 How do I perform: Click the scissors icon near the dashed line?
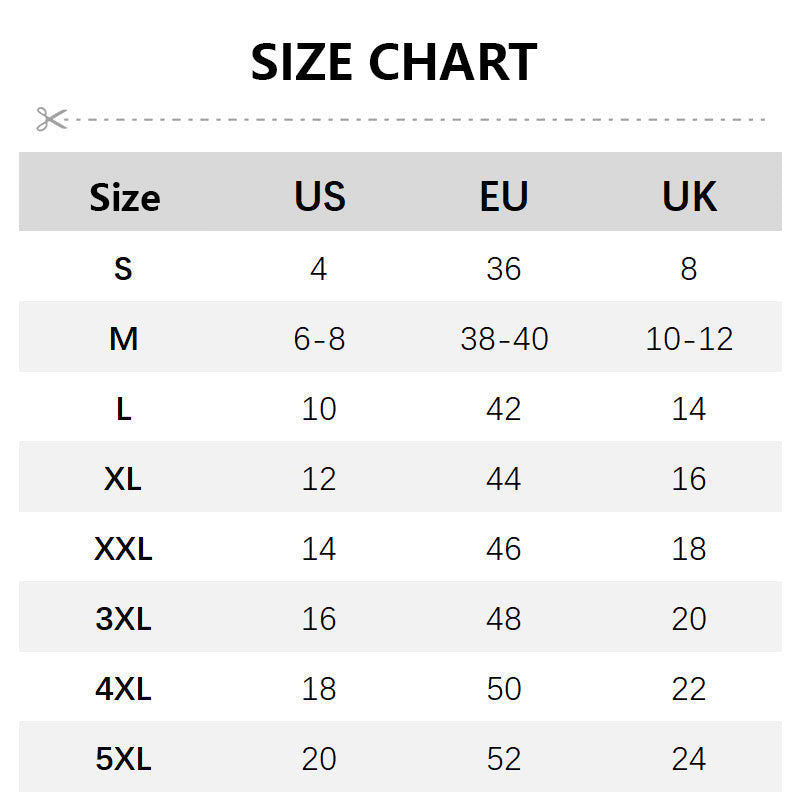[52, 119]
